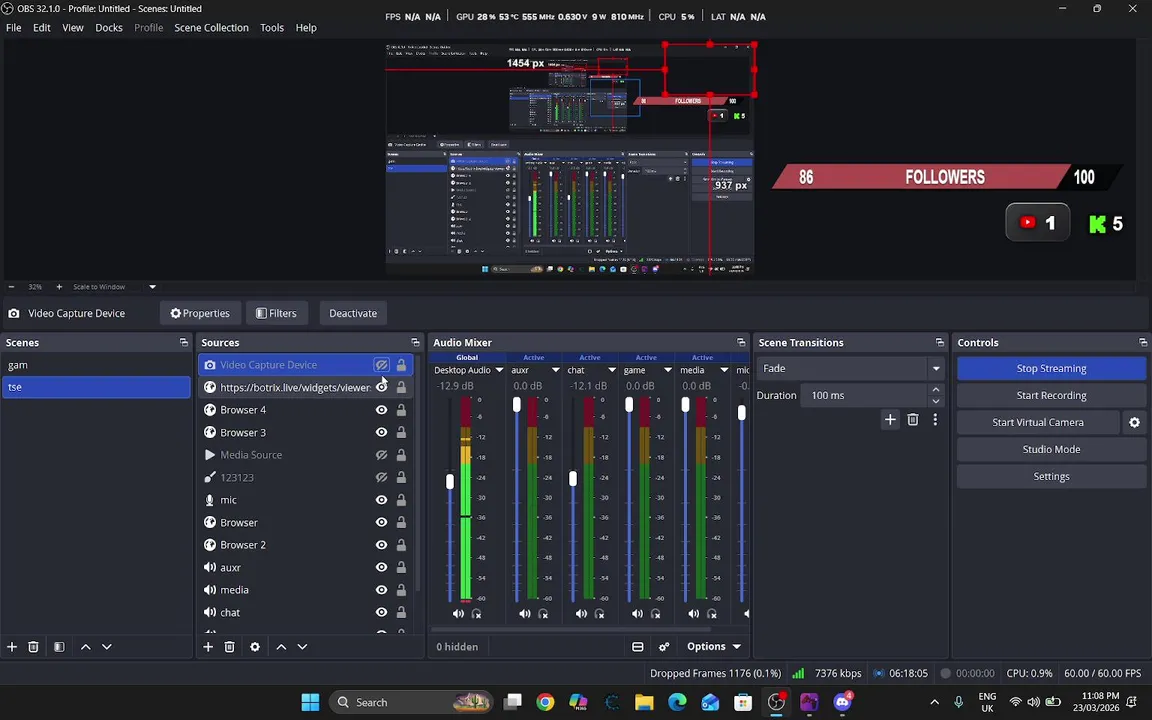Image resolution: width=1152 pixels, height=720 pixels.
Task: Open the Edit menu
Action: point(42,28)
